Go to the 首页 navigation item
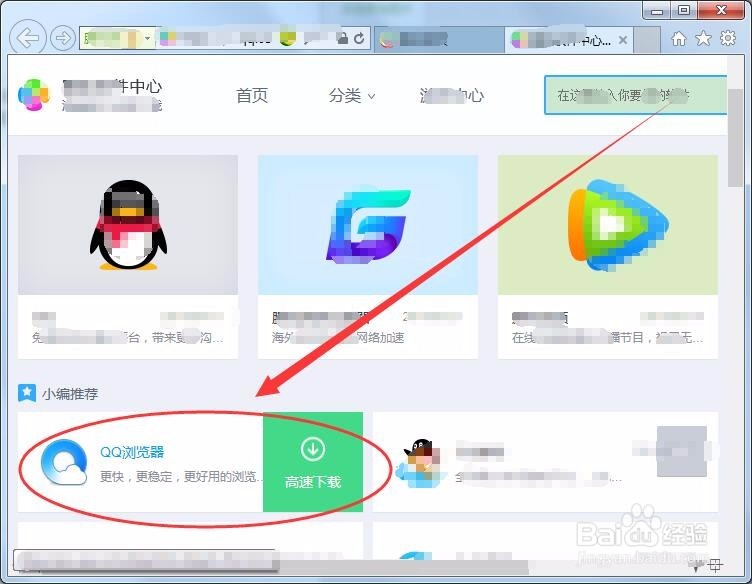Screen dimensions: 752x584 (x=252, y=95)
